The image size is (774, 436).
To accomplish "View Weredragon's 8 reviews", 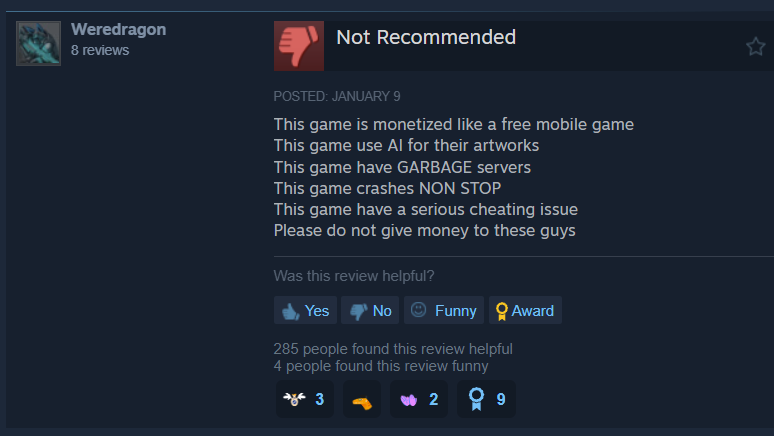I will pos(100,50).
